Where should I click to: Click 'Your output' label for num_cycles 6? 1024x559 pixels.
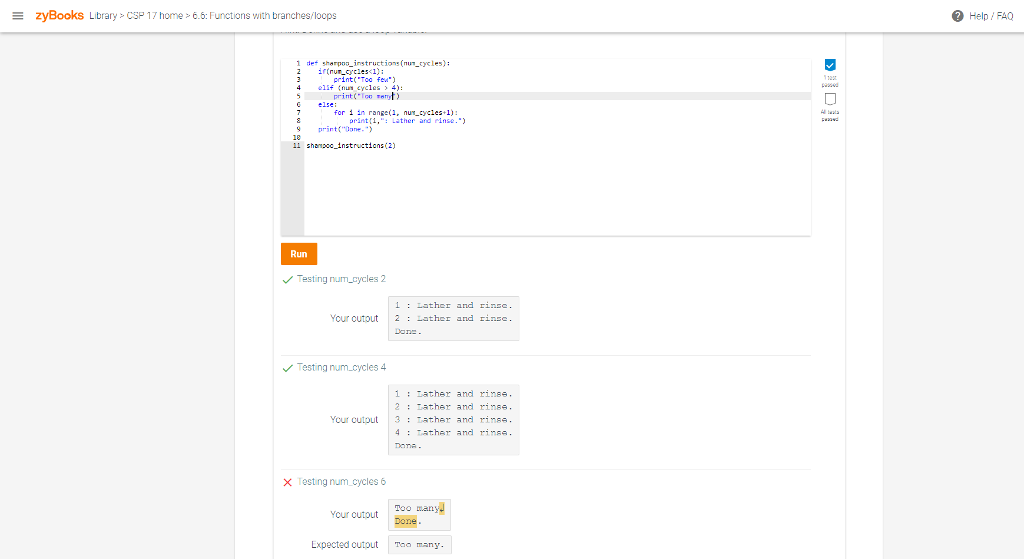pos(354,515)
